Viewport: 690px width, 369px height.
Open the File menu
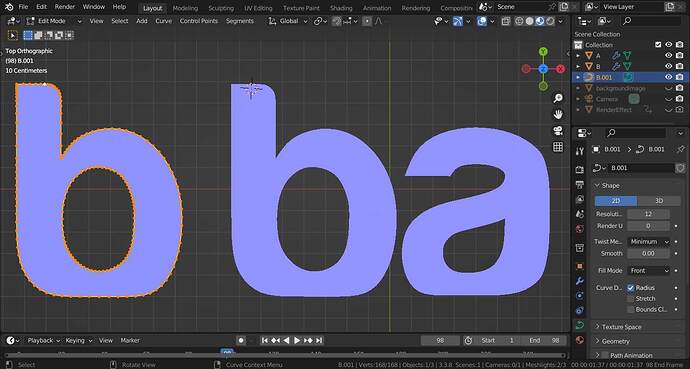click(x=23, y=7)
